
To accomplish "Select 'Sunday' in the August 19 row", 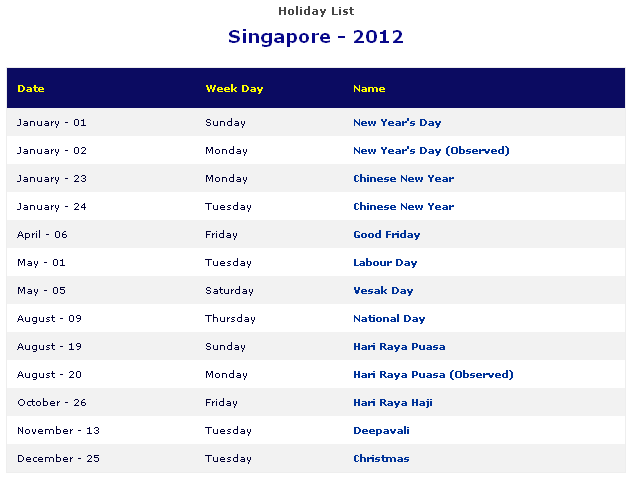I will point(225,347).
